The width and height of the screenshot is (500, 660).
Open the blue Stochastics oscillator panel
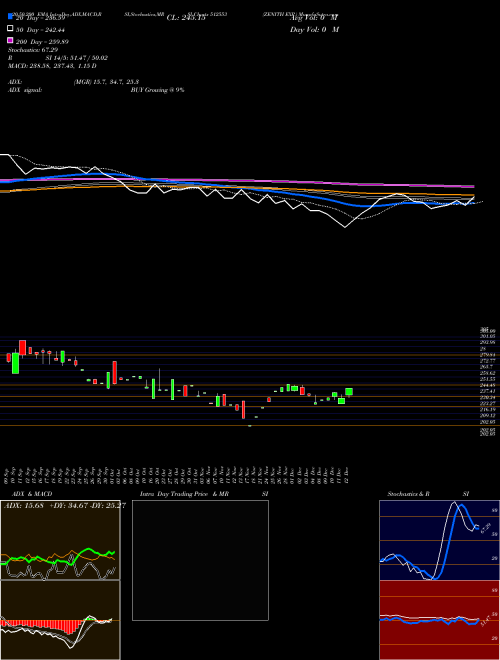pos(439,540)
